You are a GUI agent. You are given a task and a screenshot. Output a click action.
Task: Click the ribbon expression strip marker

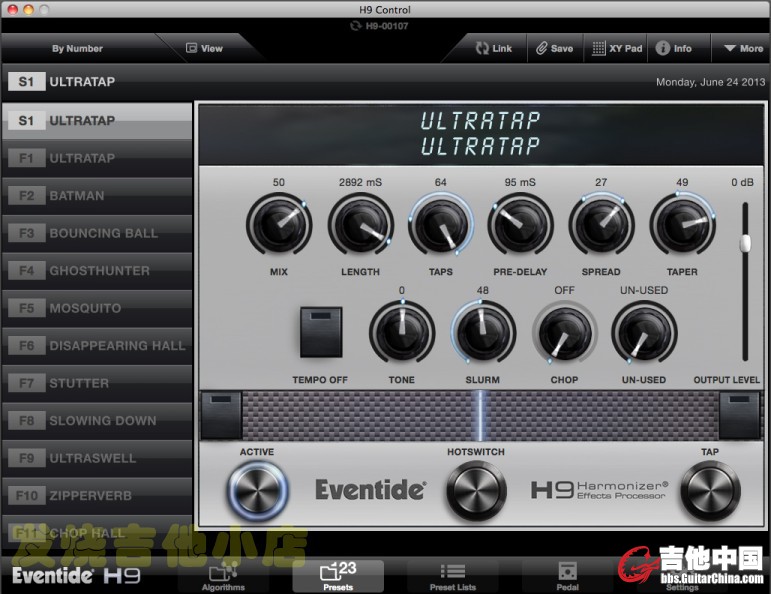[x=480, y=415]
